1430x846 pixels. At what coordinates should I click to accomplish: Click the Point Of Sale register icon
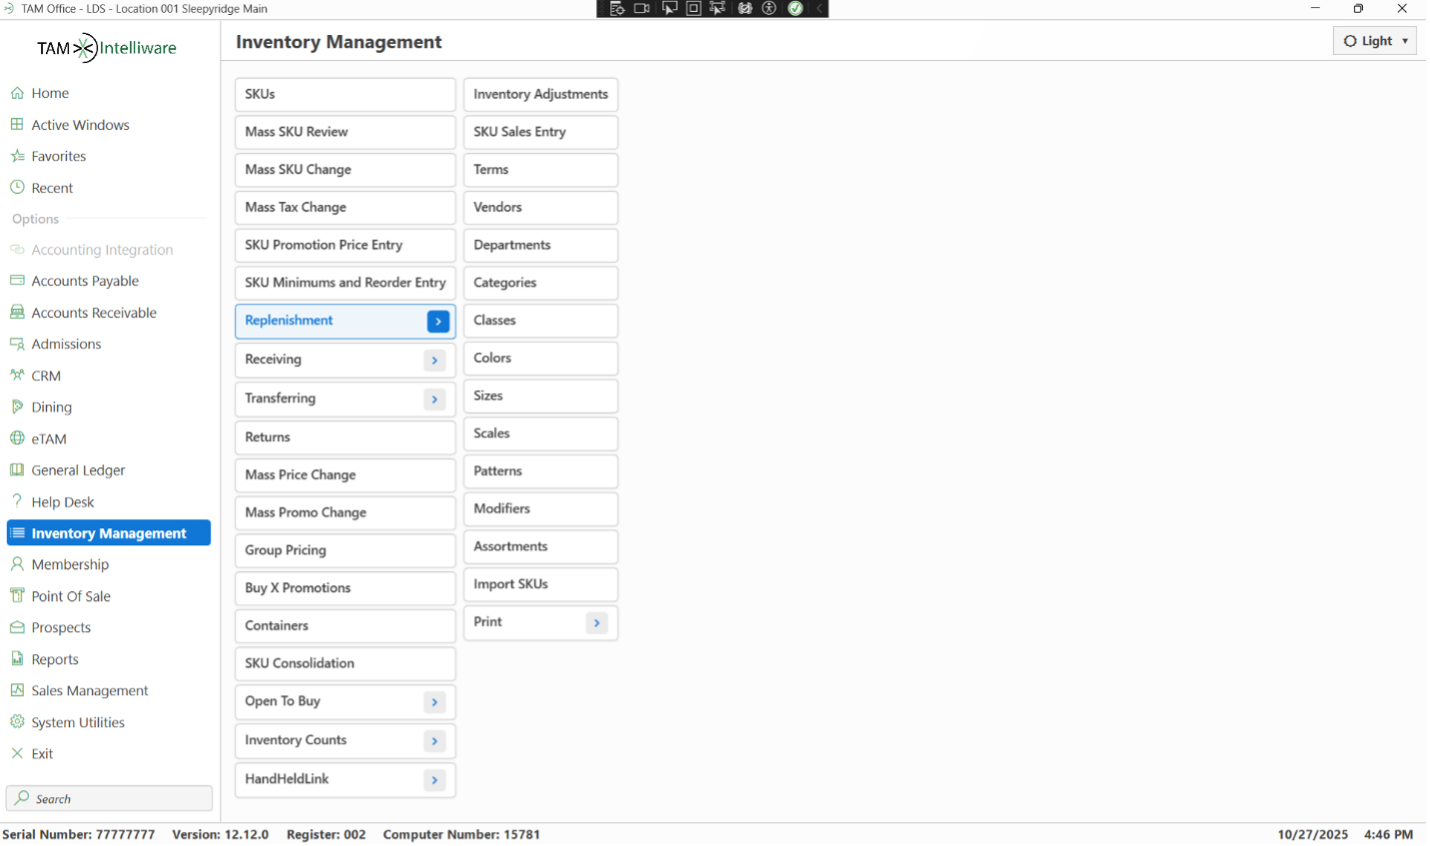pyautogui.click(x=17, y=596)
